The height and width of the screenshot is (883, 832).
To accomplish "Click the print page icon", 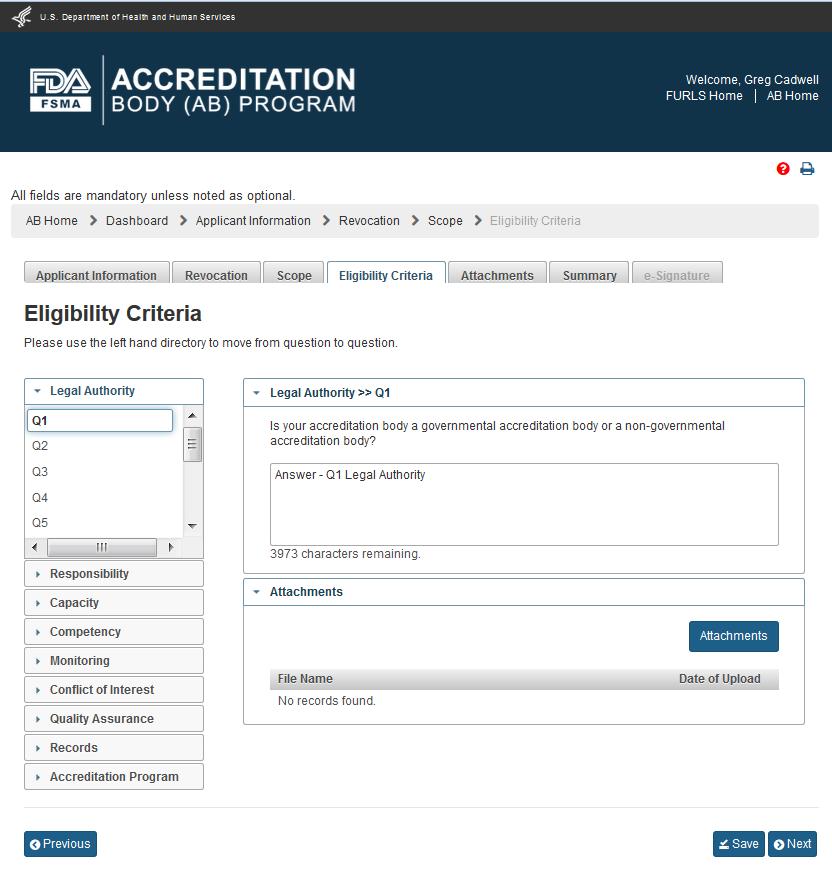I will [x=807, y=169].
